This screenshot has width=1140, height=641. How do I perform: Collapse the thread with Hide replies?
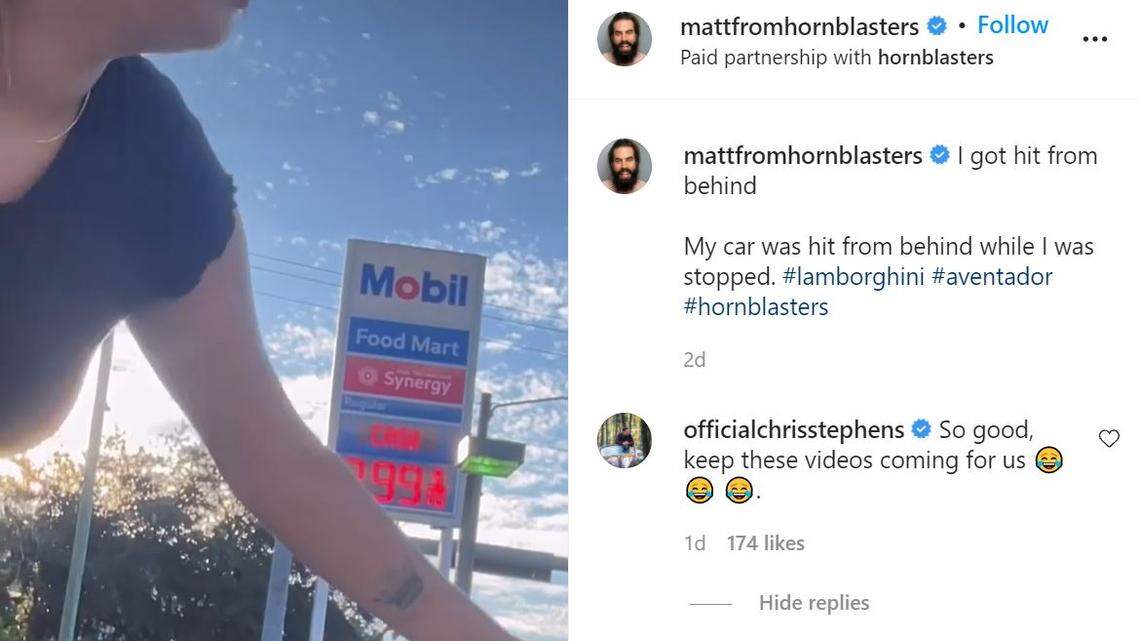click(x=814, y=602)
